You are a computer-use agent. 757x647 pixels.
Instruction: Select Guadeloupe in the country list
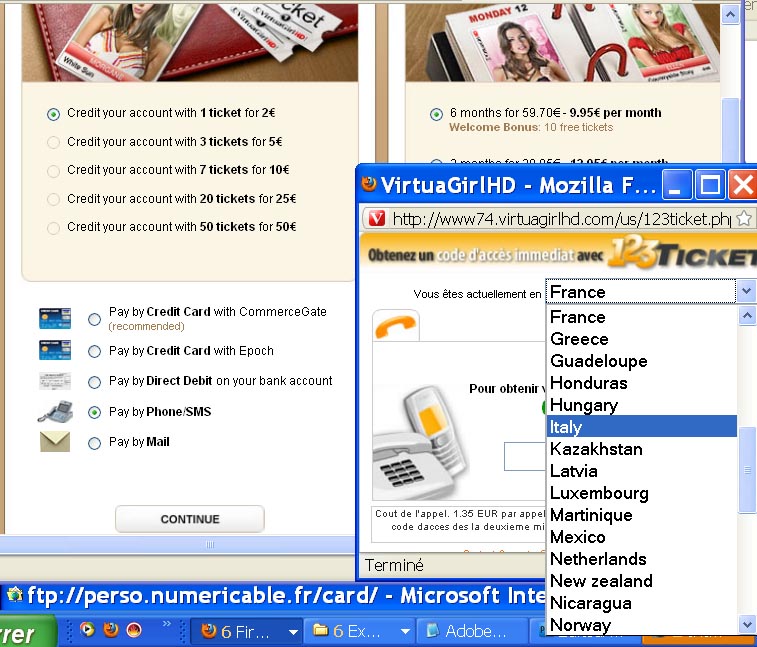point(642,361)
